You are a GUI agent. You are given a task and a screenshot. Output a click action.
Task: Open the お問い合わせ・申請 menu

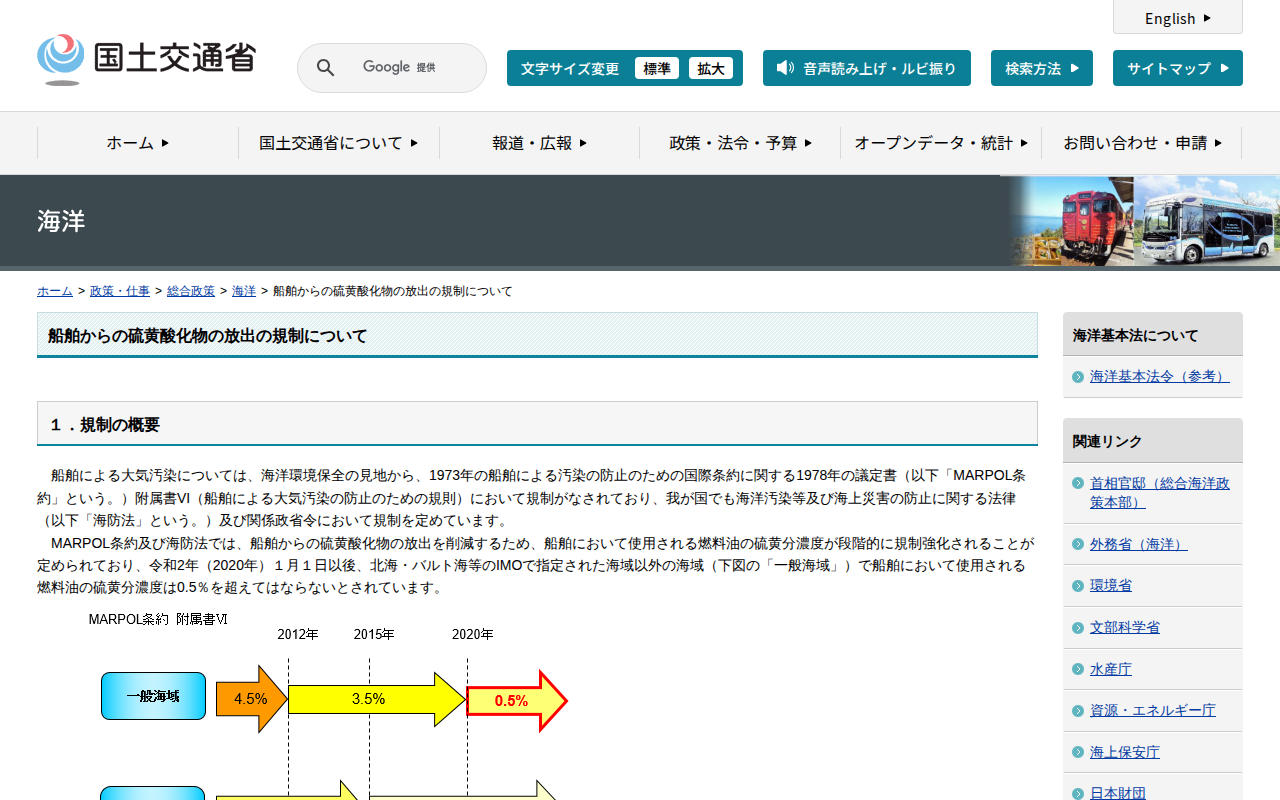pos(1142,143)
